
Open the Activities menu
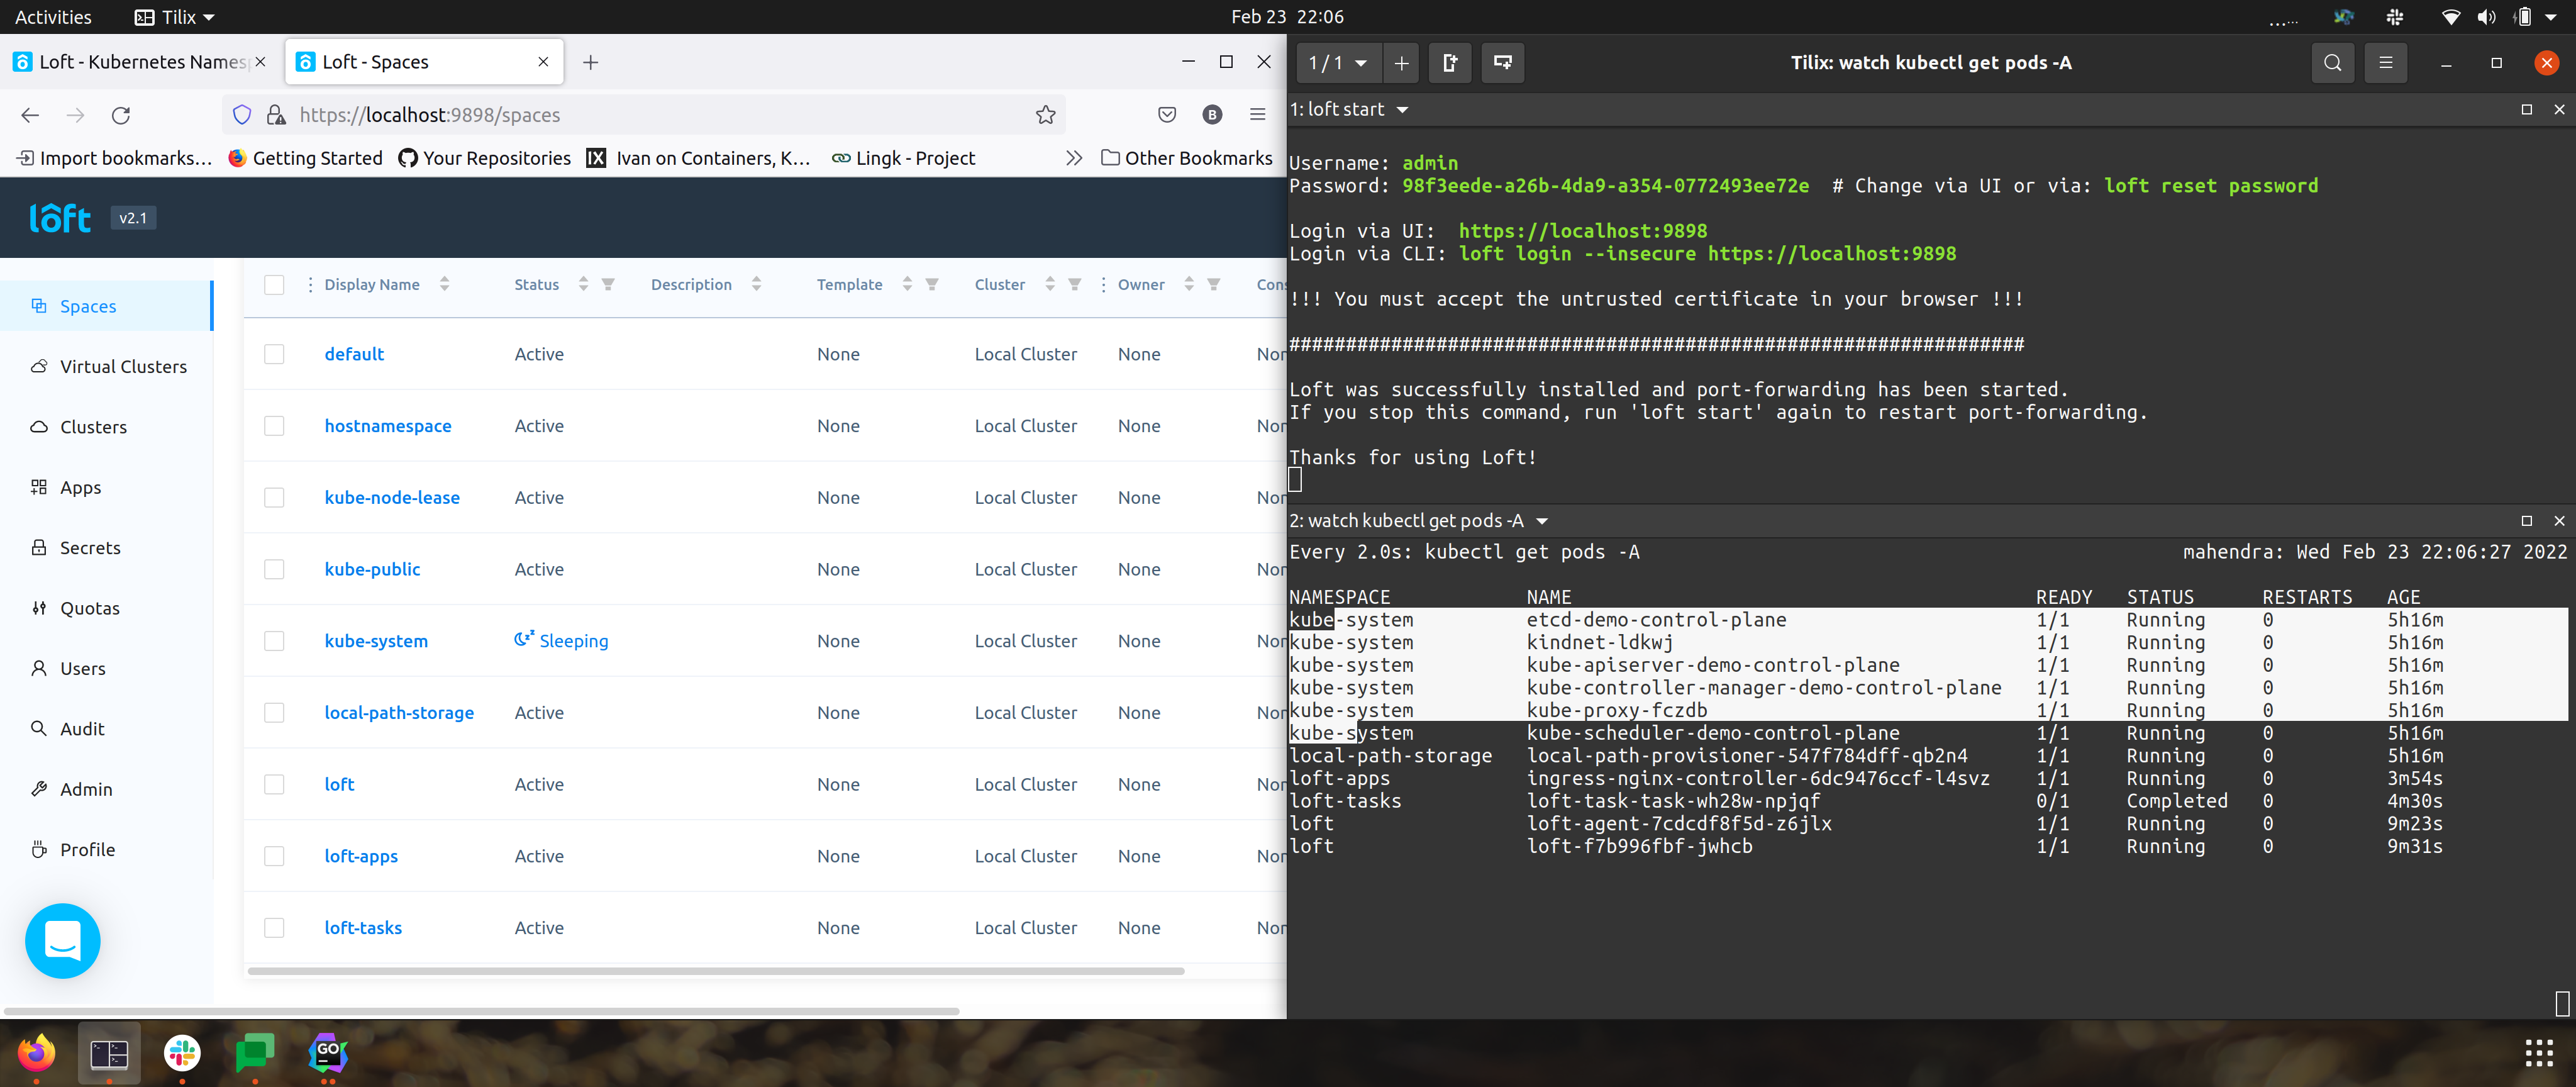52,16
